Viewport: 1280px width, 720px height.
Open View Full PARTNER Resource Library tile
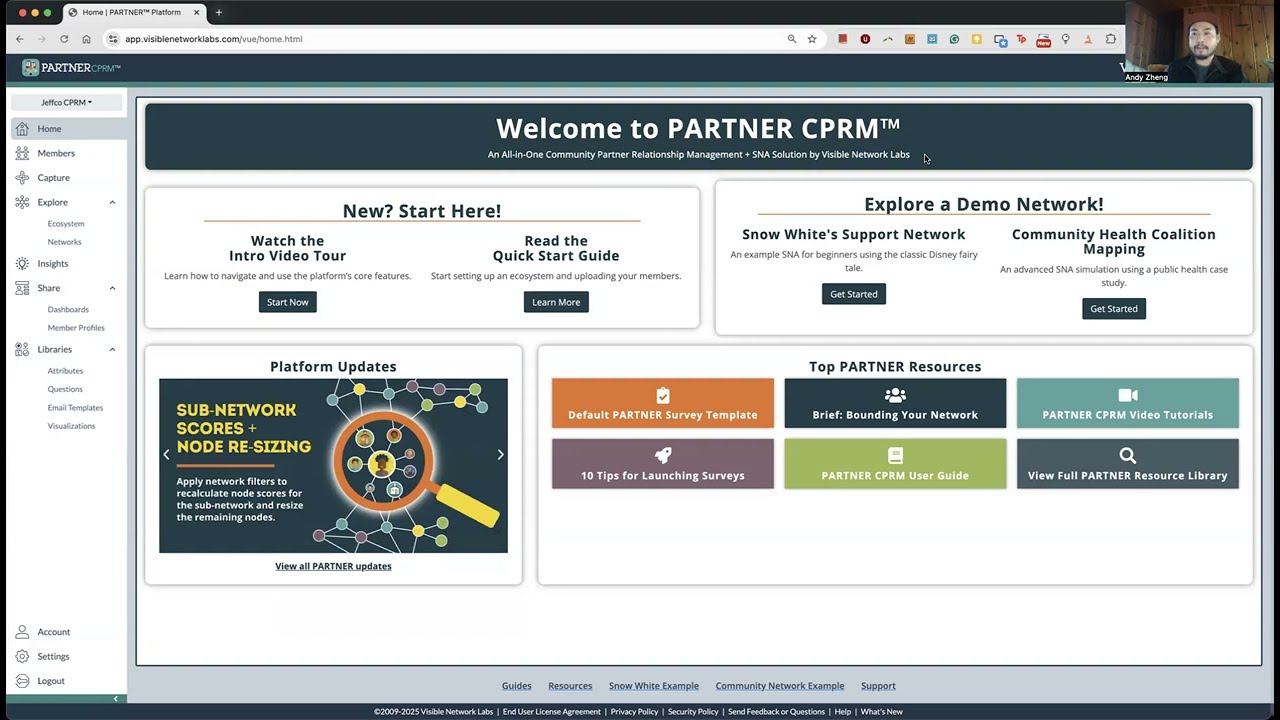1127,464
